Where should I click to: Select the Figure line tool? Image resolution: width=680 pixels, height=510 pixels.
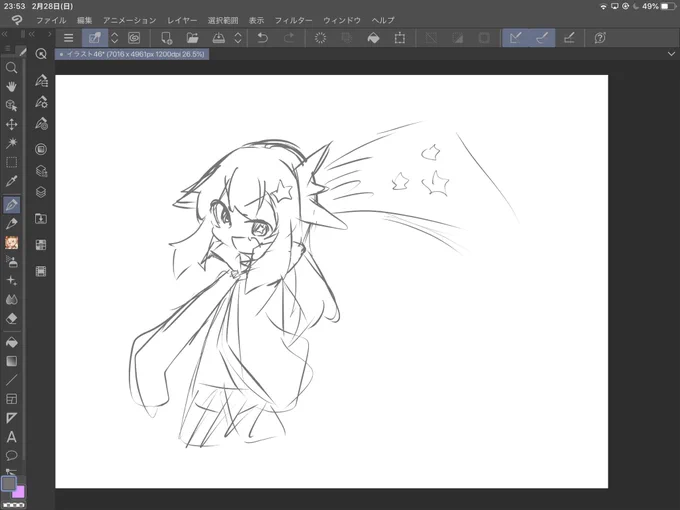pos(11,380)
